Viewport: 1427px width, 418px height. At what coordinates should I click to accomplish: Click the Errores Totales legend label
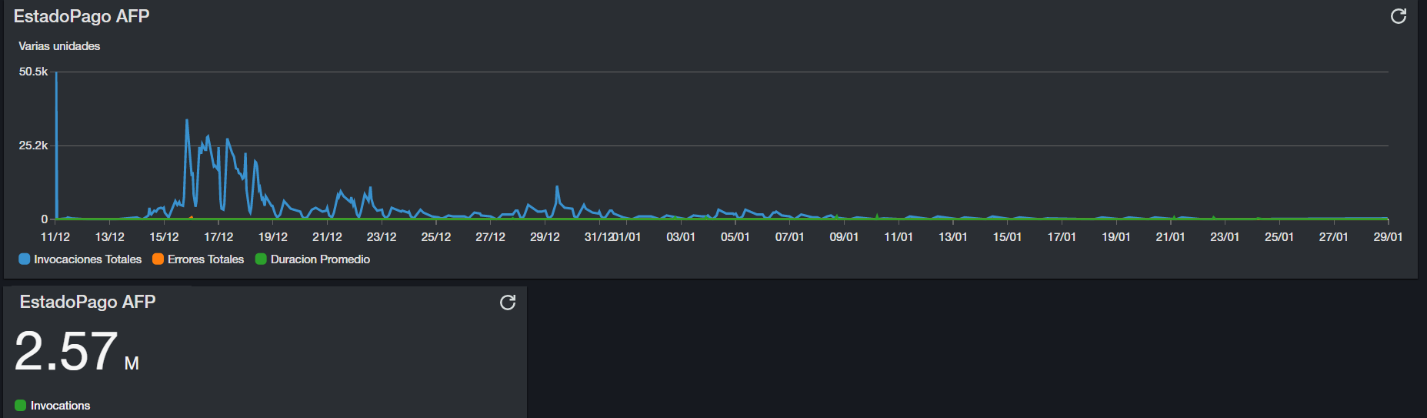205,259
